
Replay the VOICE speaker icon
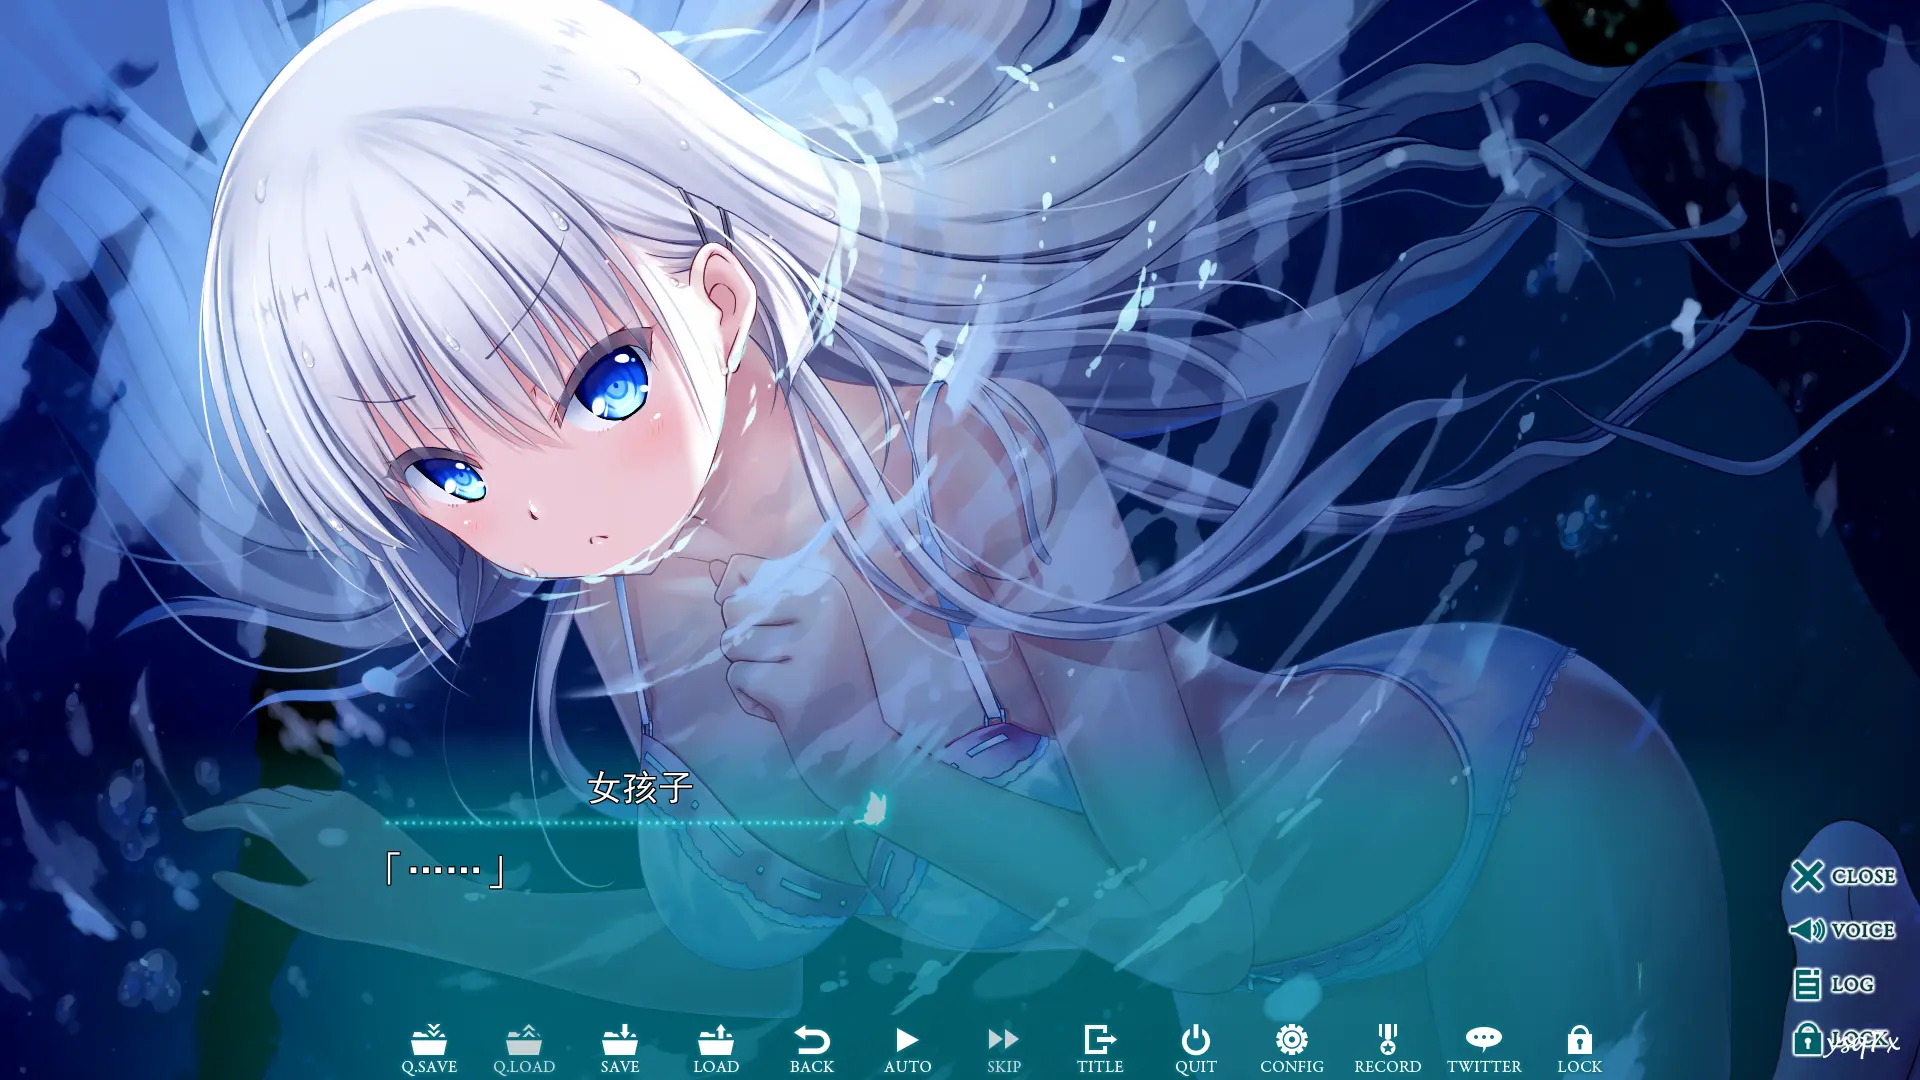click(x=1842, y=930)
